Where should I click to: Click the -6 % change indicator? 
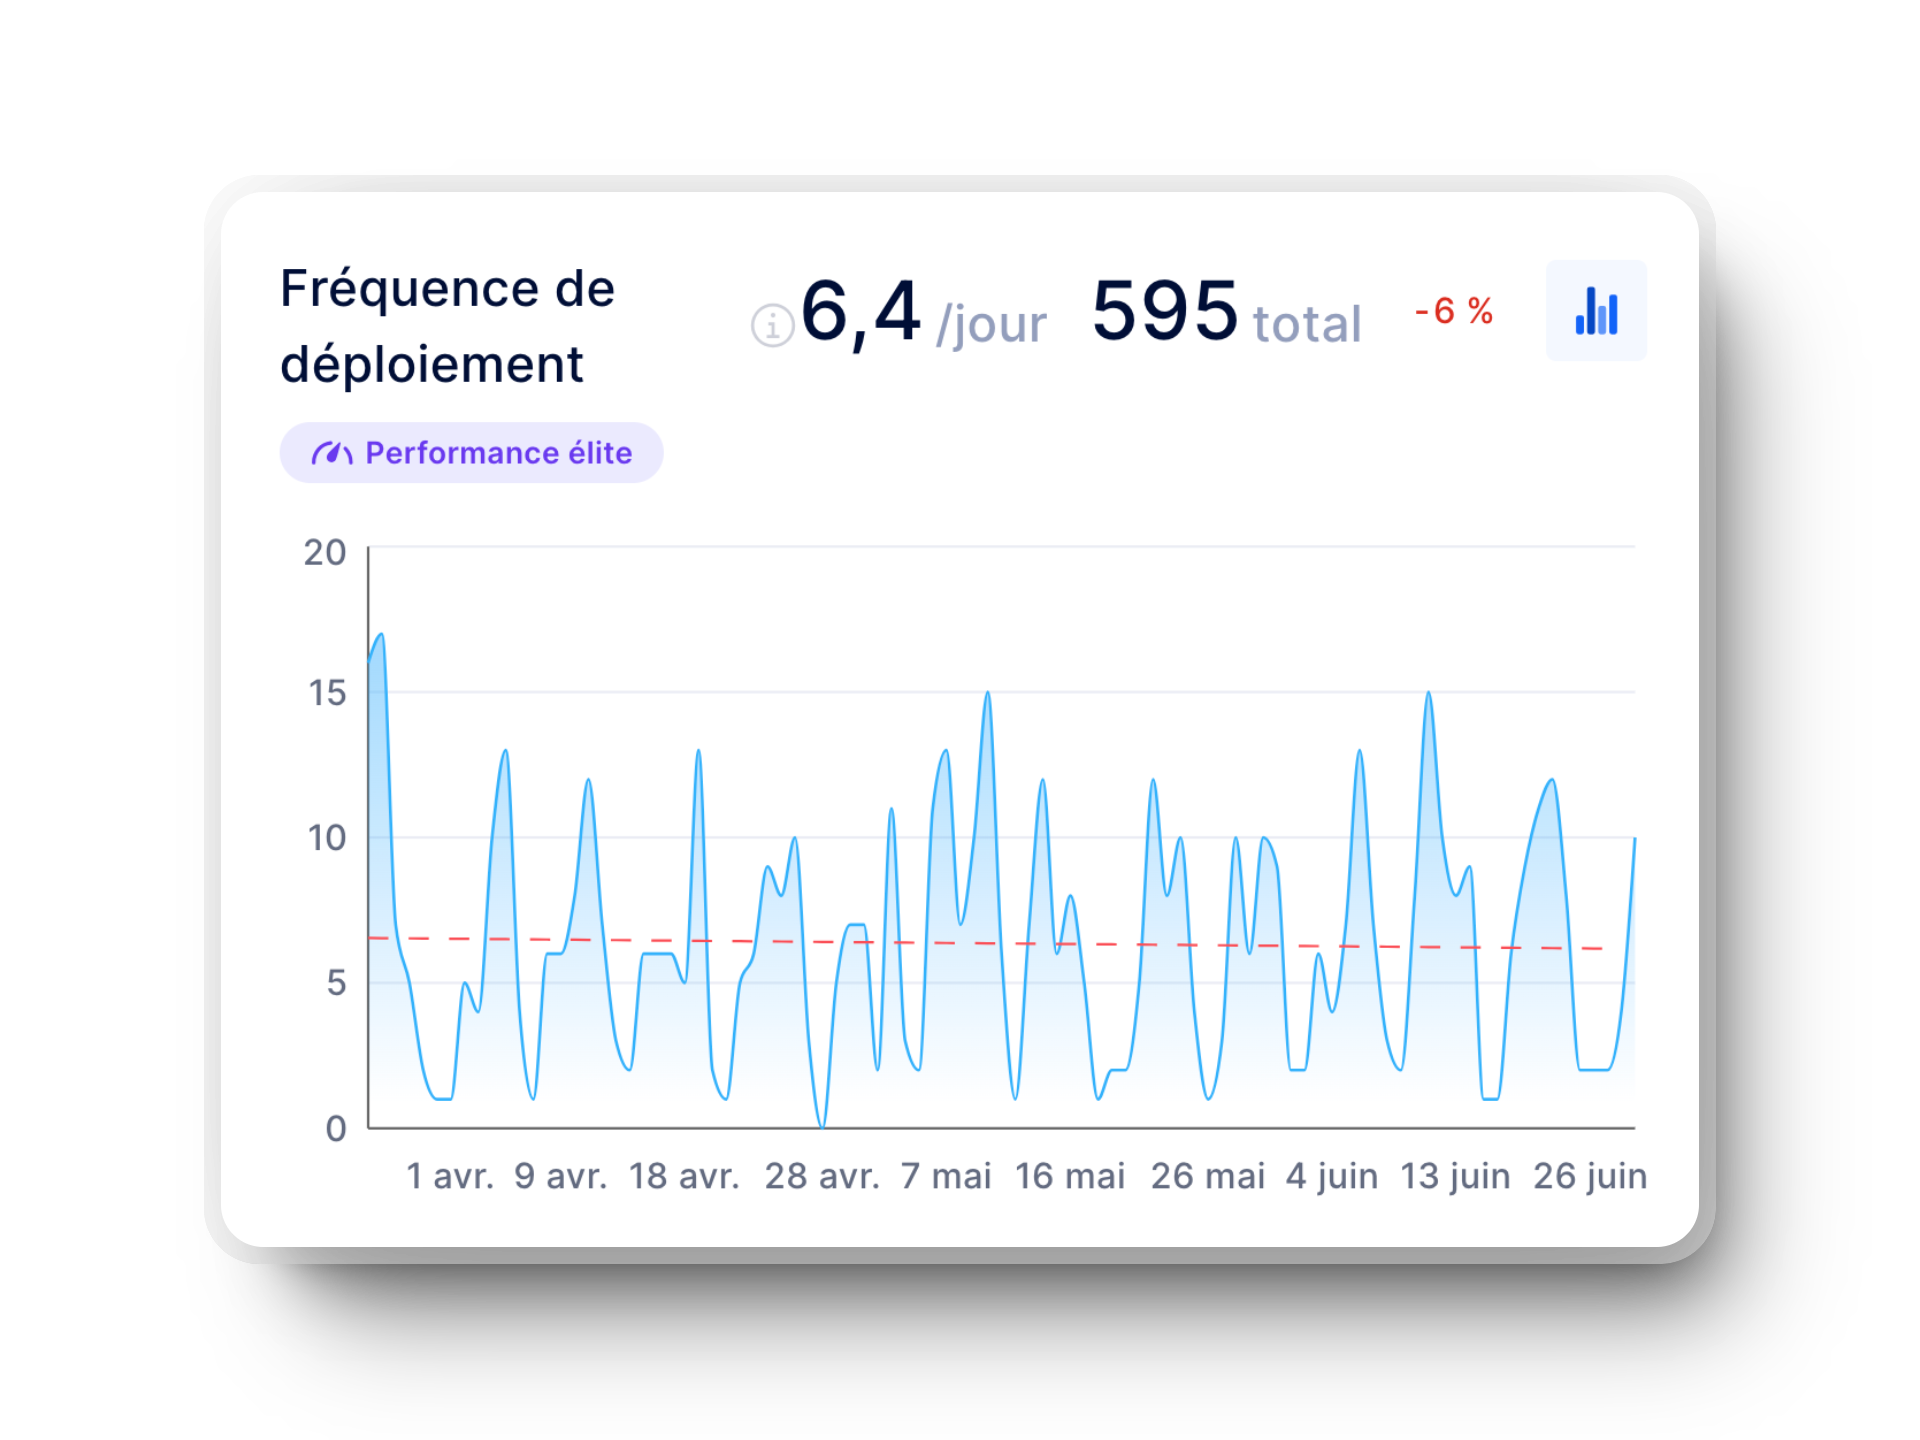[1454, 311]
